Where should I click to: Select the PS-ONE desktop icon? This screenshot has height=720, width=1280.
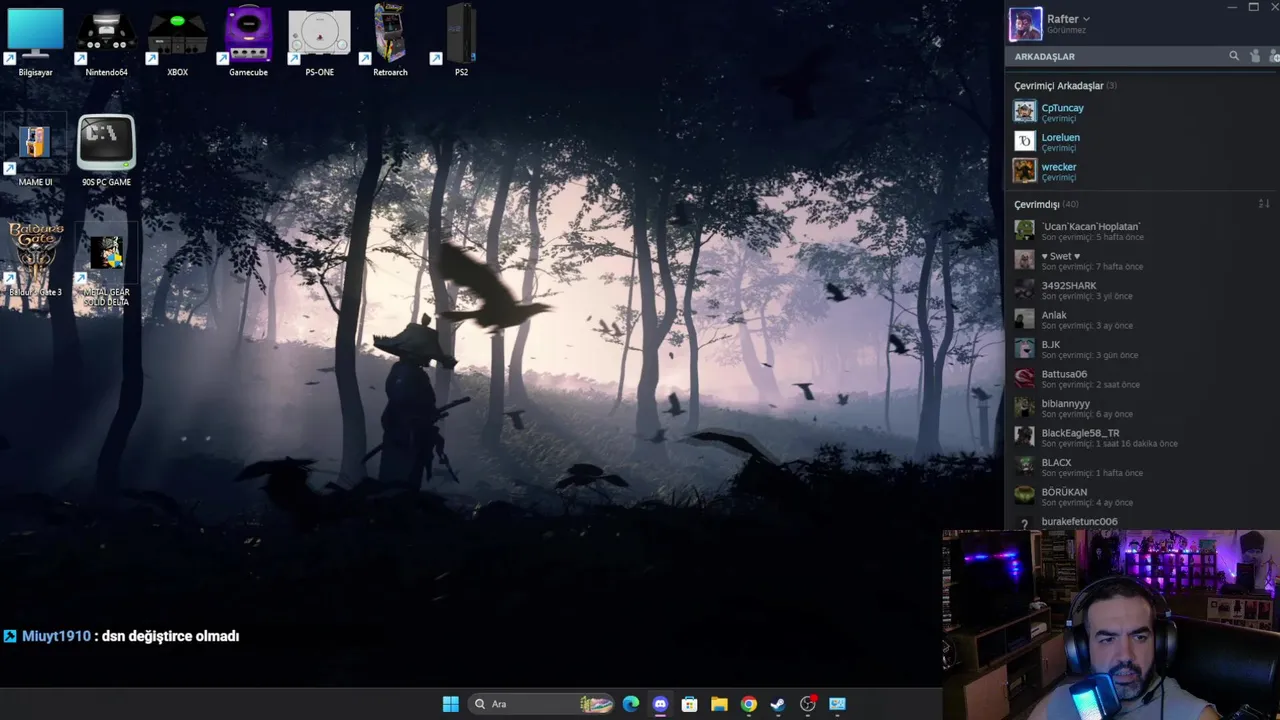(x=319, y=40)
